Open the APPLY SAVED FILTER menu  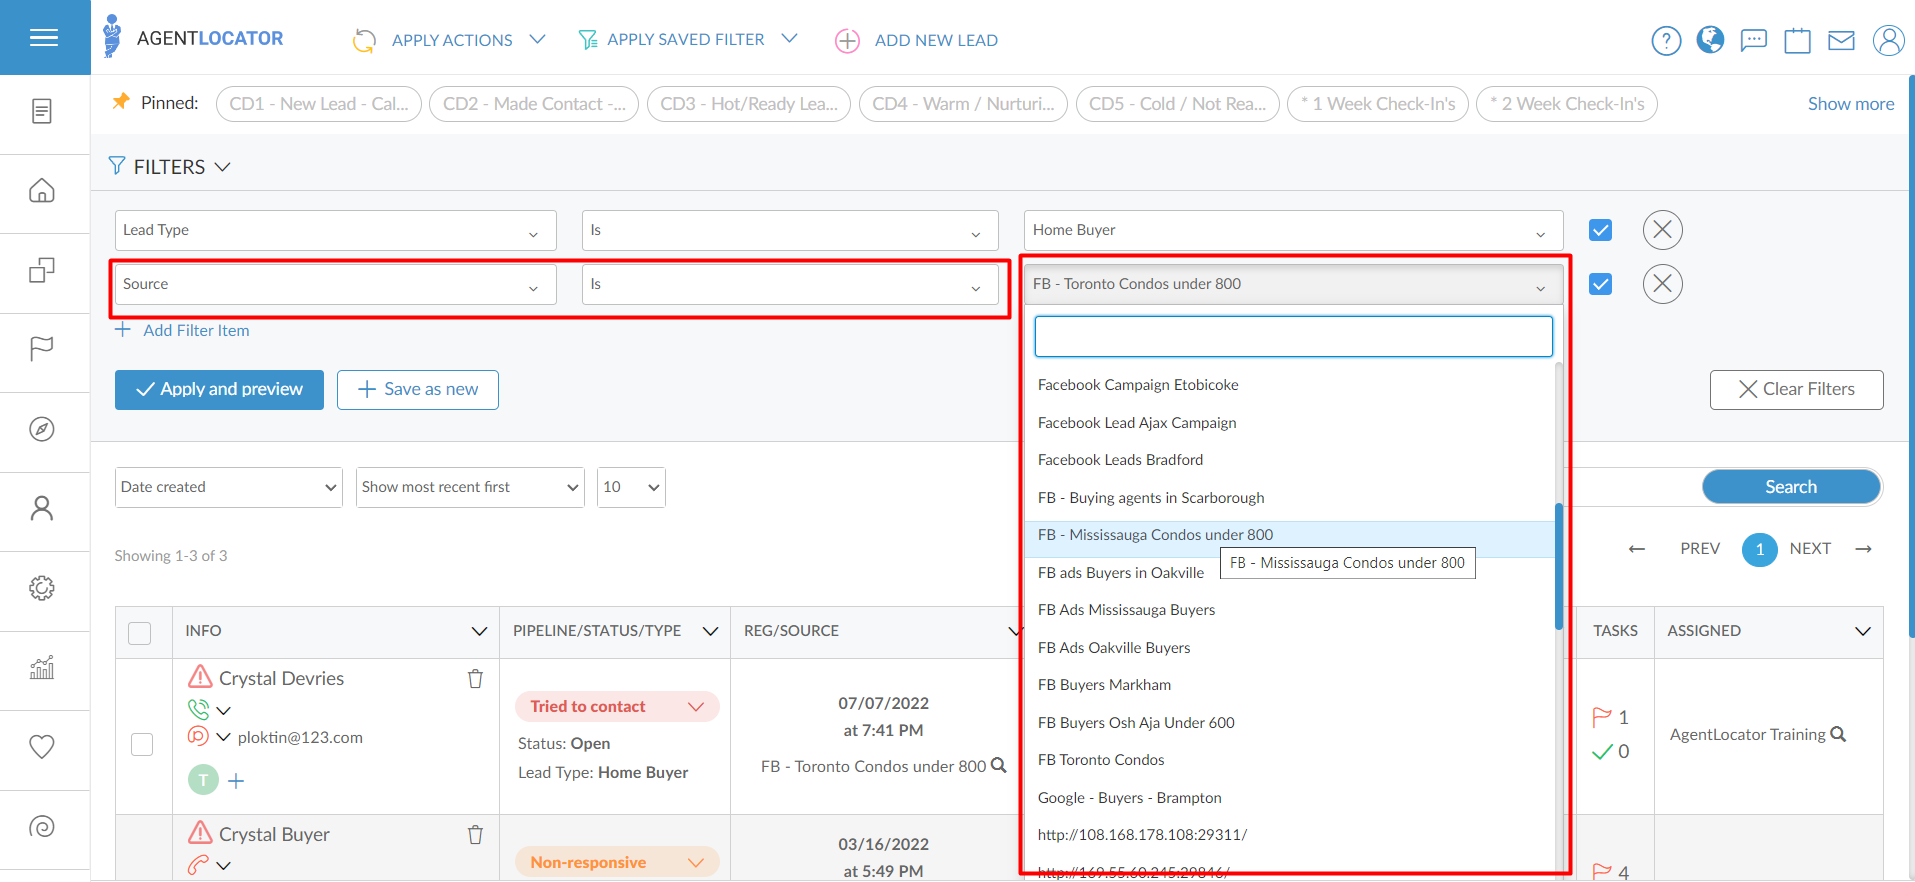pos(688,39)
